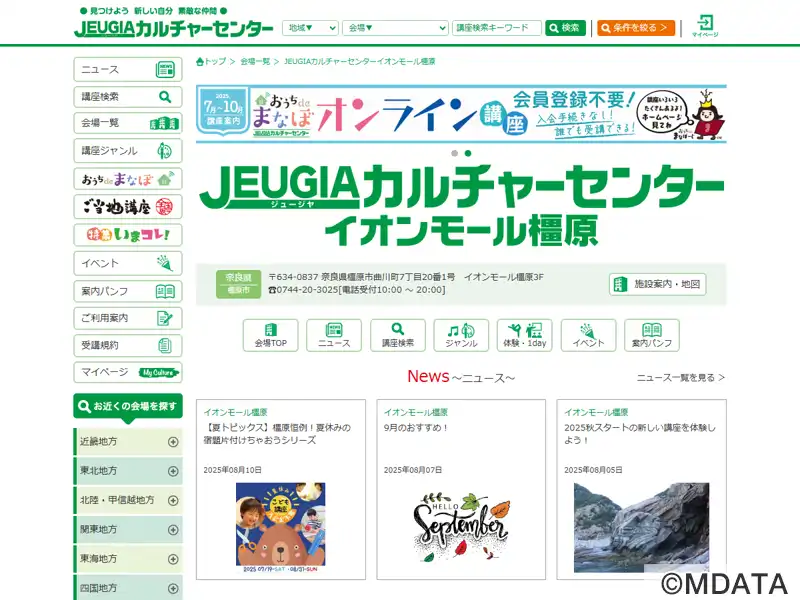
Task: Expand the 北陸・甲信越地方 region plus icon
Action: pyautogui.click(x=173, y=501)
